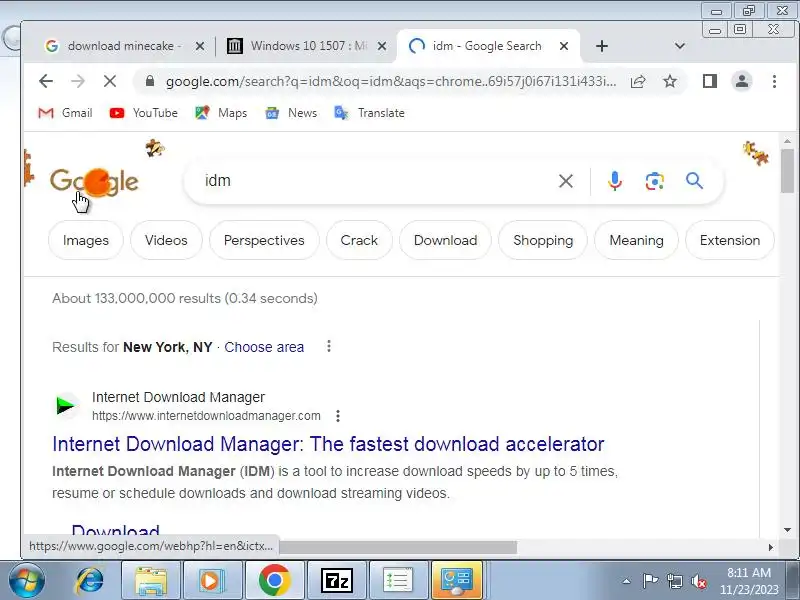Select the Meaning filter chip
Image resolution: width=800 pixels, height=600 pixels.
click(636, 240)
